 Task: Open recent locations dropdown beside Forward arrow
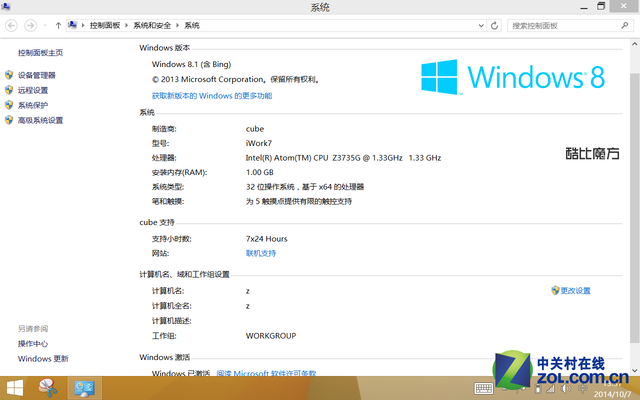pos(45,26)
